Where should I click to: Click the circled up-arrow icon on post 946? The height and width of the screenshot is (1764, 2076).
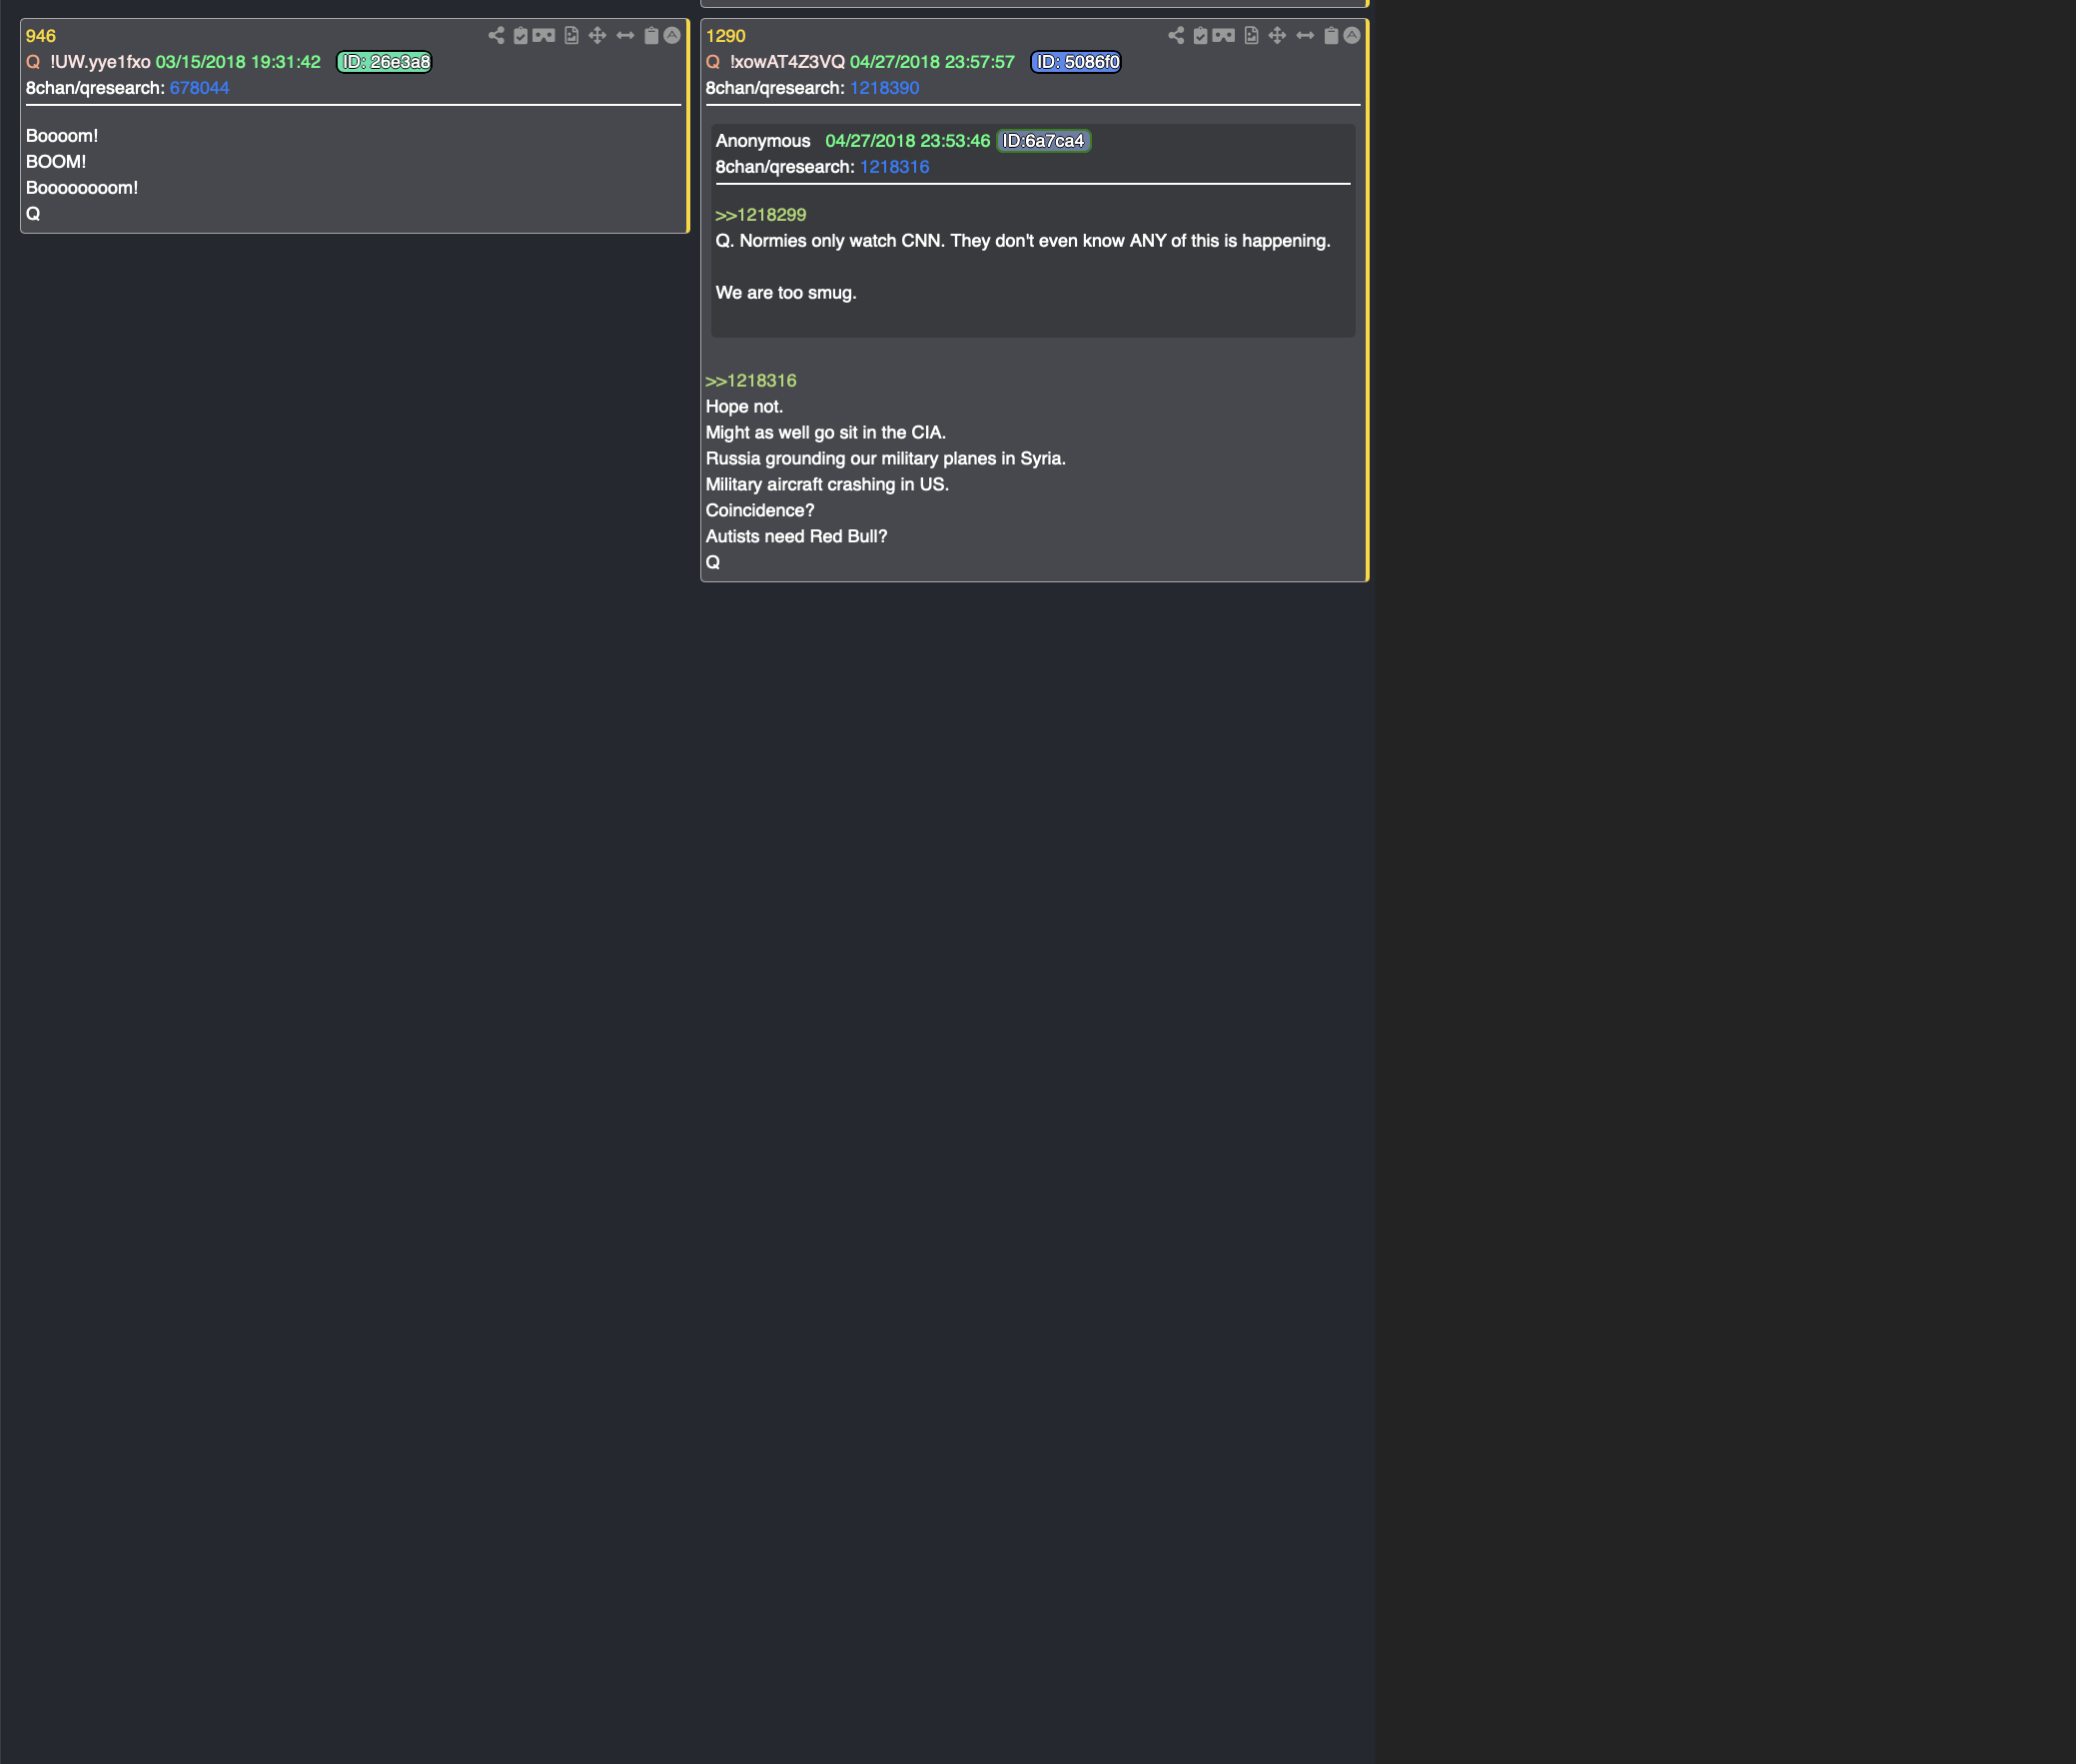(672, 36)
